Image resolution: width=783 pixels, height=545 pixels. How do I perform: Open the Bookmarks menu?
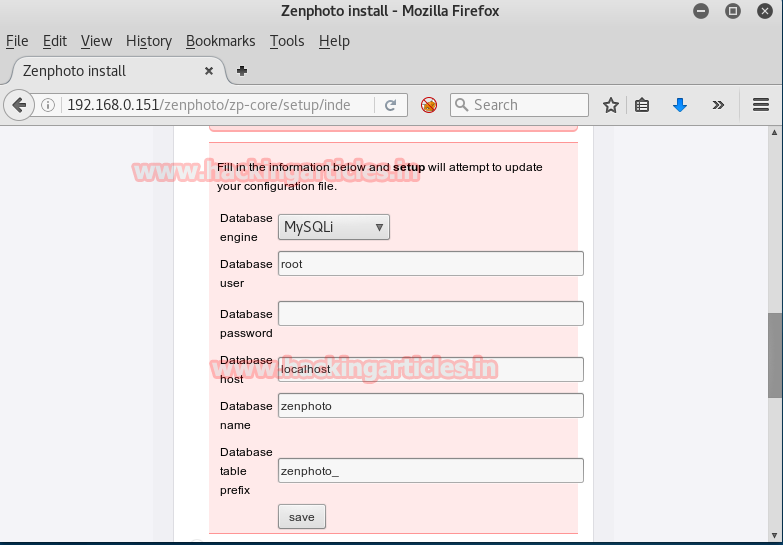coord(220,41)
